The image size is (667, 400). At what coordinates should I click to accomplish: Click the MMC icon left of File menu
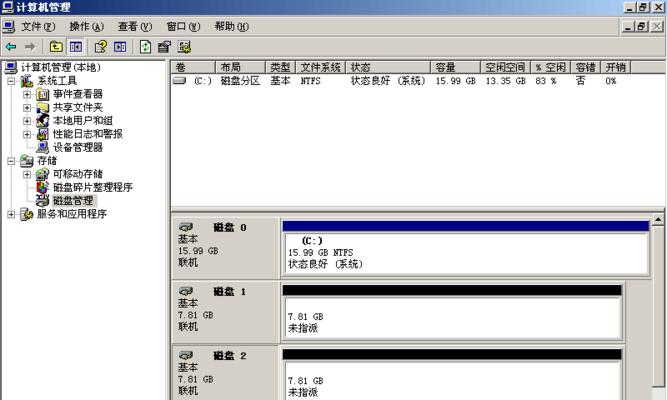point(9,27)
